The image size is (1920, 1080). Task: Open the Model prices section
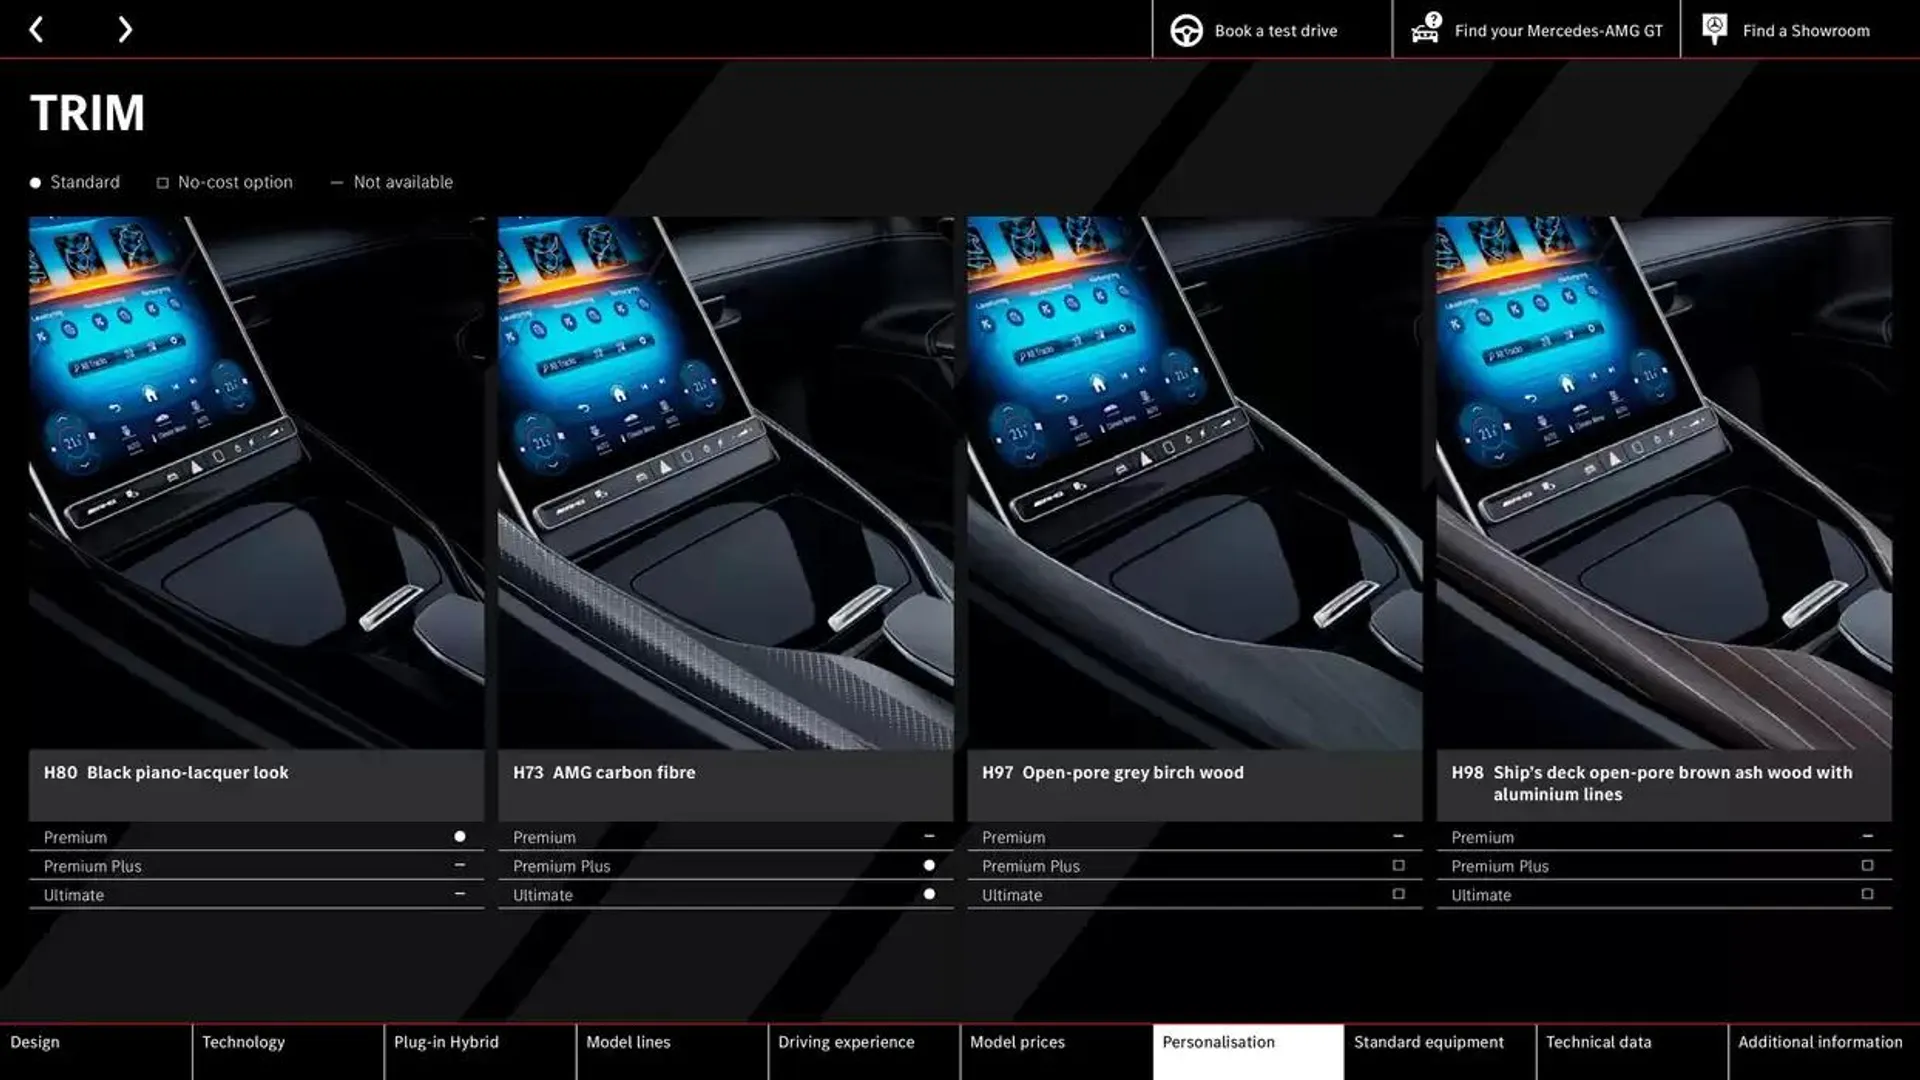pyautogui.click(x=1017, y=1042)
